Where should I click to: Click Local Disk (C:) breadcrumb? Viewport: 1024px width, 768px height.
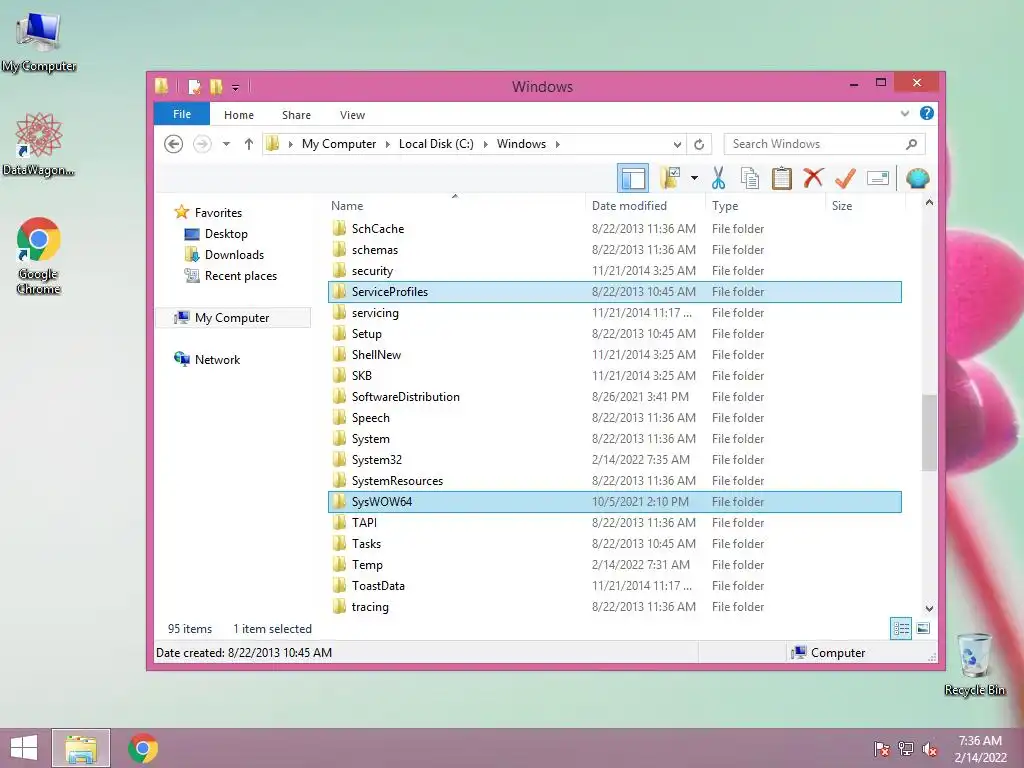pos(436,144)
